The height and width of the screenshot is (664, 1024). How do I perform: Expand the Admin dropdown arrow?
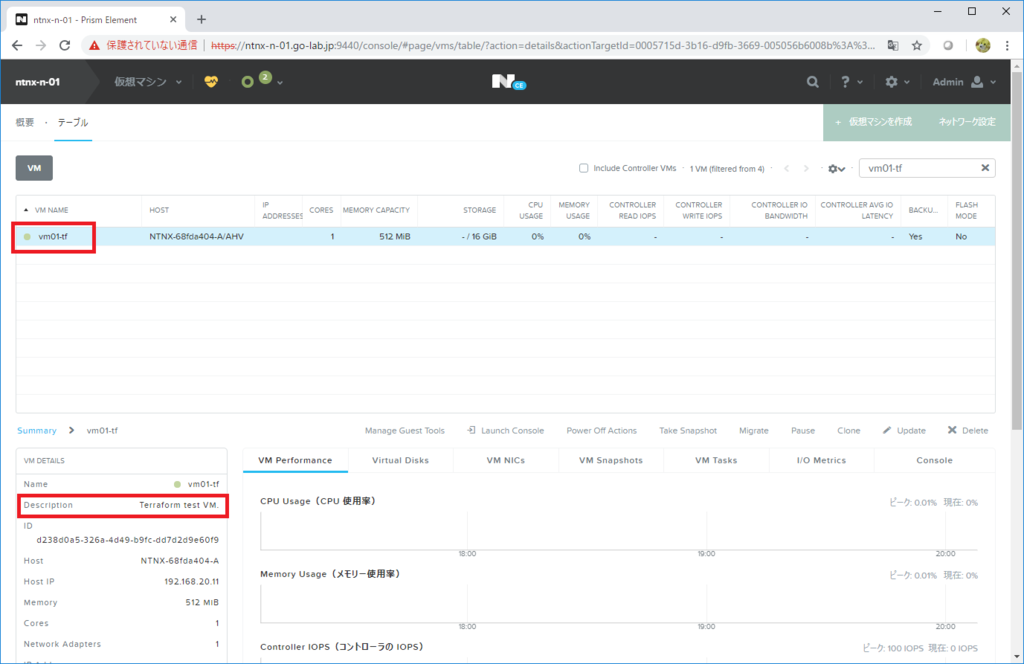coord(993,82)
